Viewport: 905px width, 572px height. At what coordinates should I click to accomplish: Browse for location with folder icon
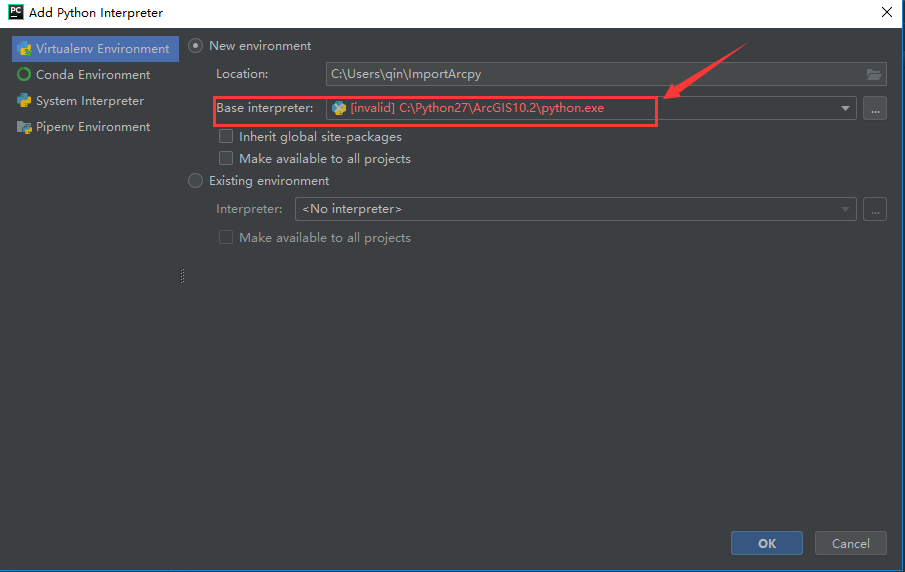coord(874,74)
